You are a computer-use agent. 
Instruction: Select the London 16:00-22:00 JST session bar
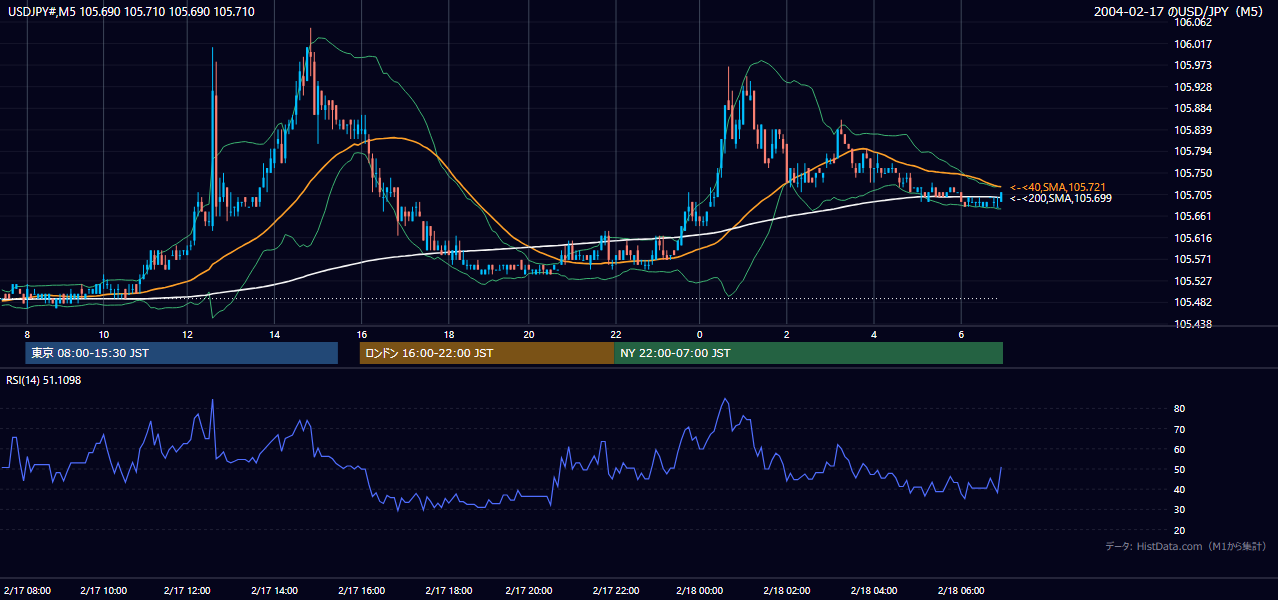pyautogui.click(x=487, y=353)
